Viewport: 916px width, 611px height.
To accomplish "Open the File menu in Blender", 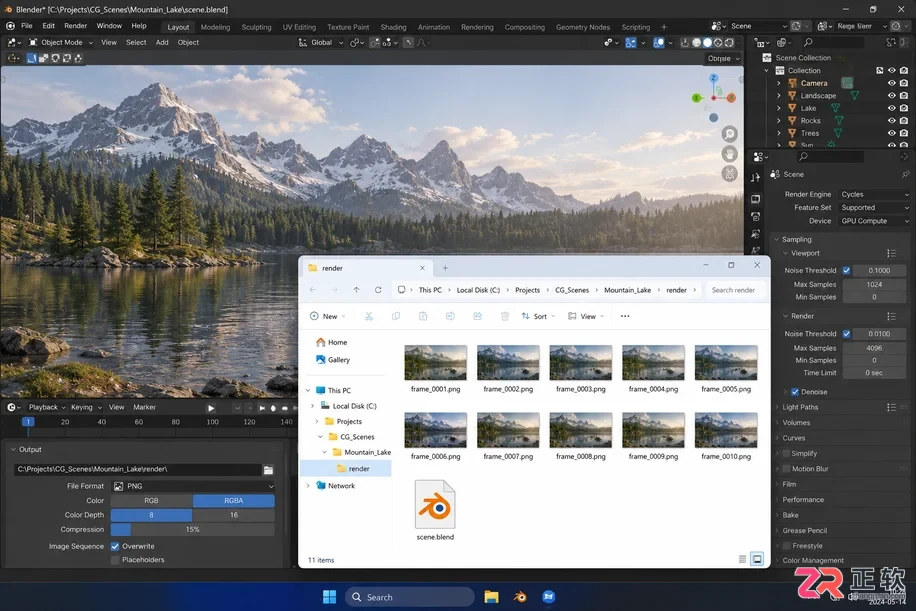I will tap(27, 26).
